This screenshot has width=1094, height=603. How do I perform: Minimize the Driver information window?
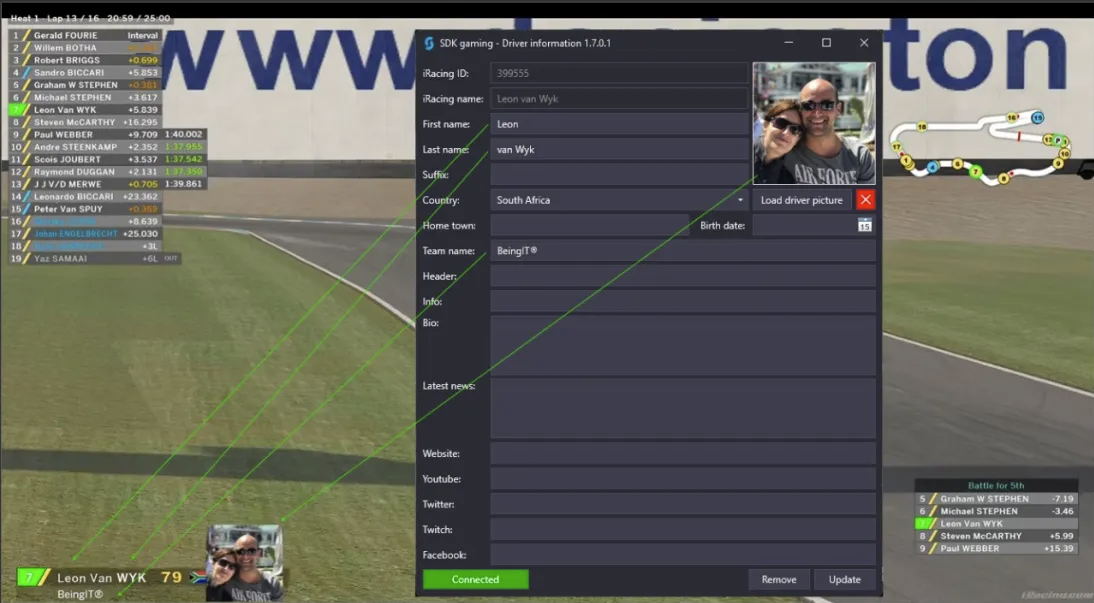pyautogui.click(x=788, y=43)
